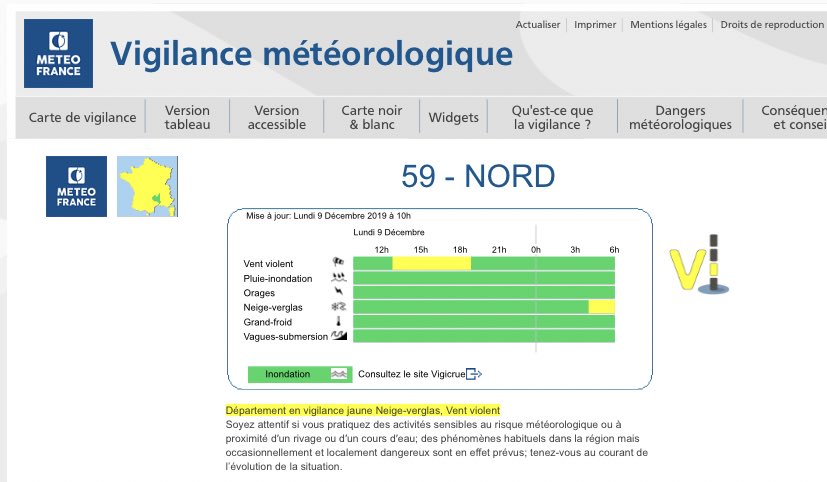Open the Carte noir & blanc tab
Screen dimensions: 827x482
(372, 117)
